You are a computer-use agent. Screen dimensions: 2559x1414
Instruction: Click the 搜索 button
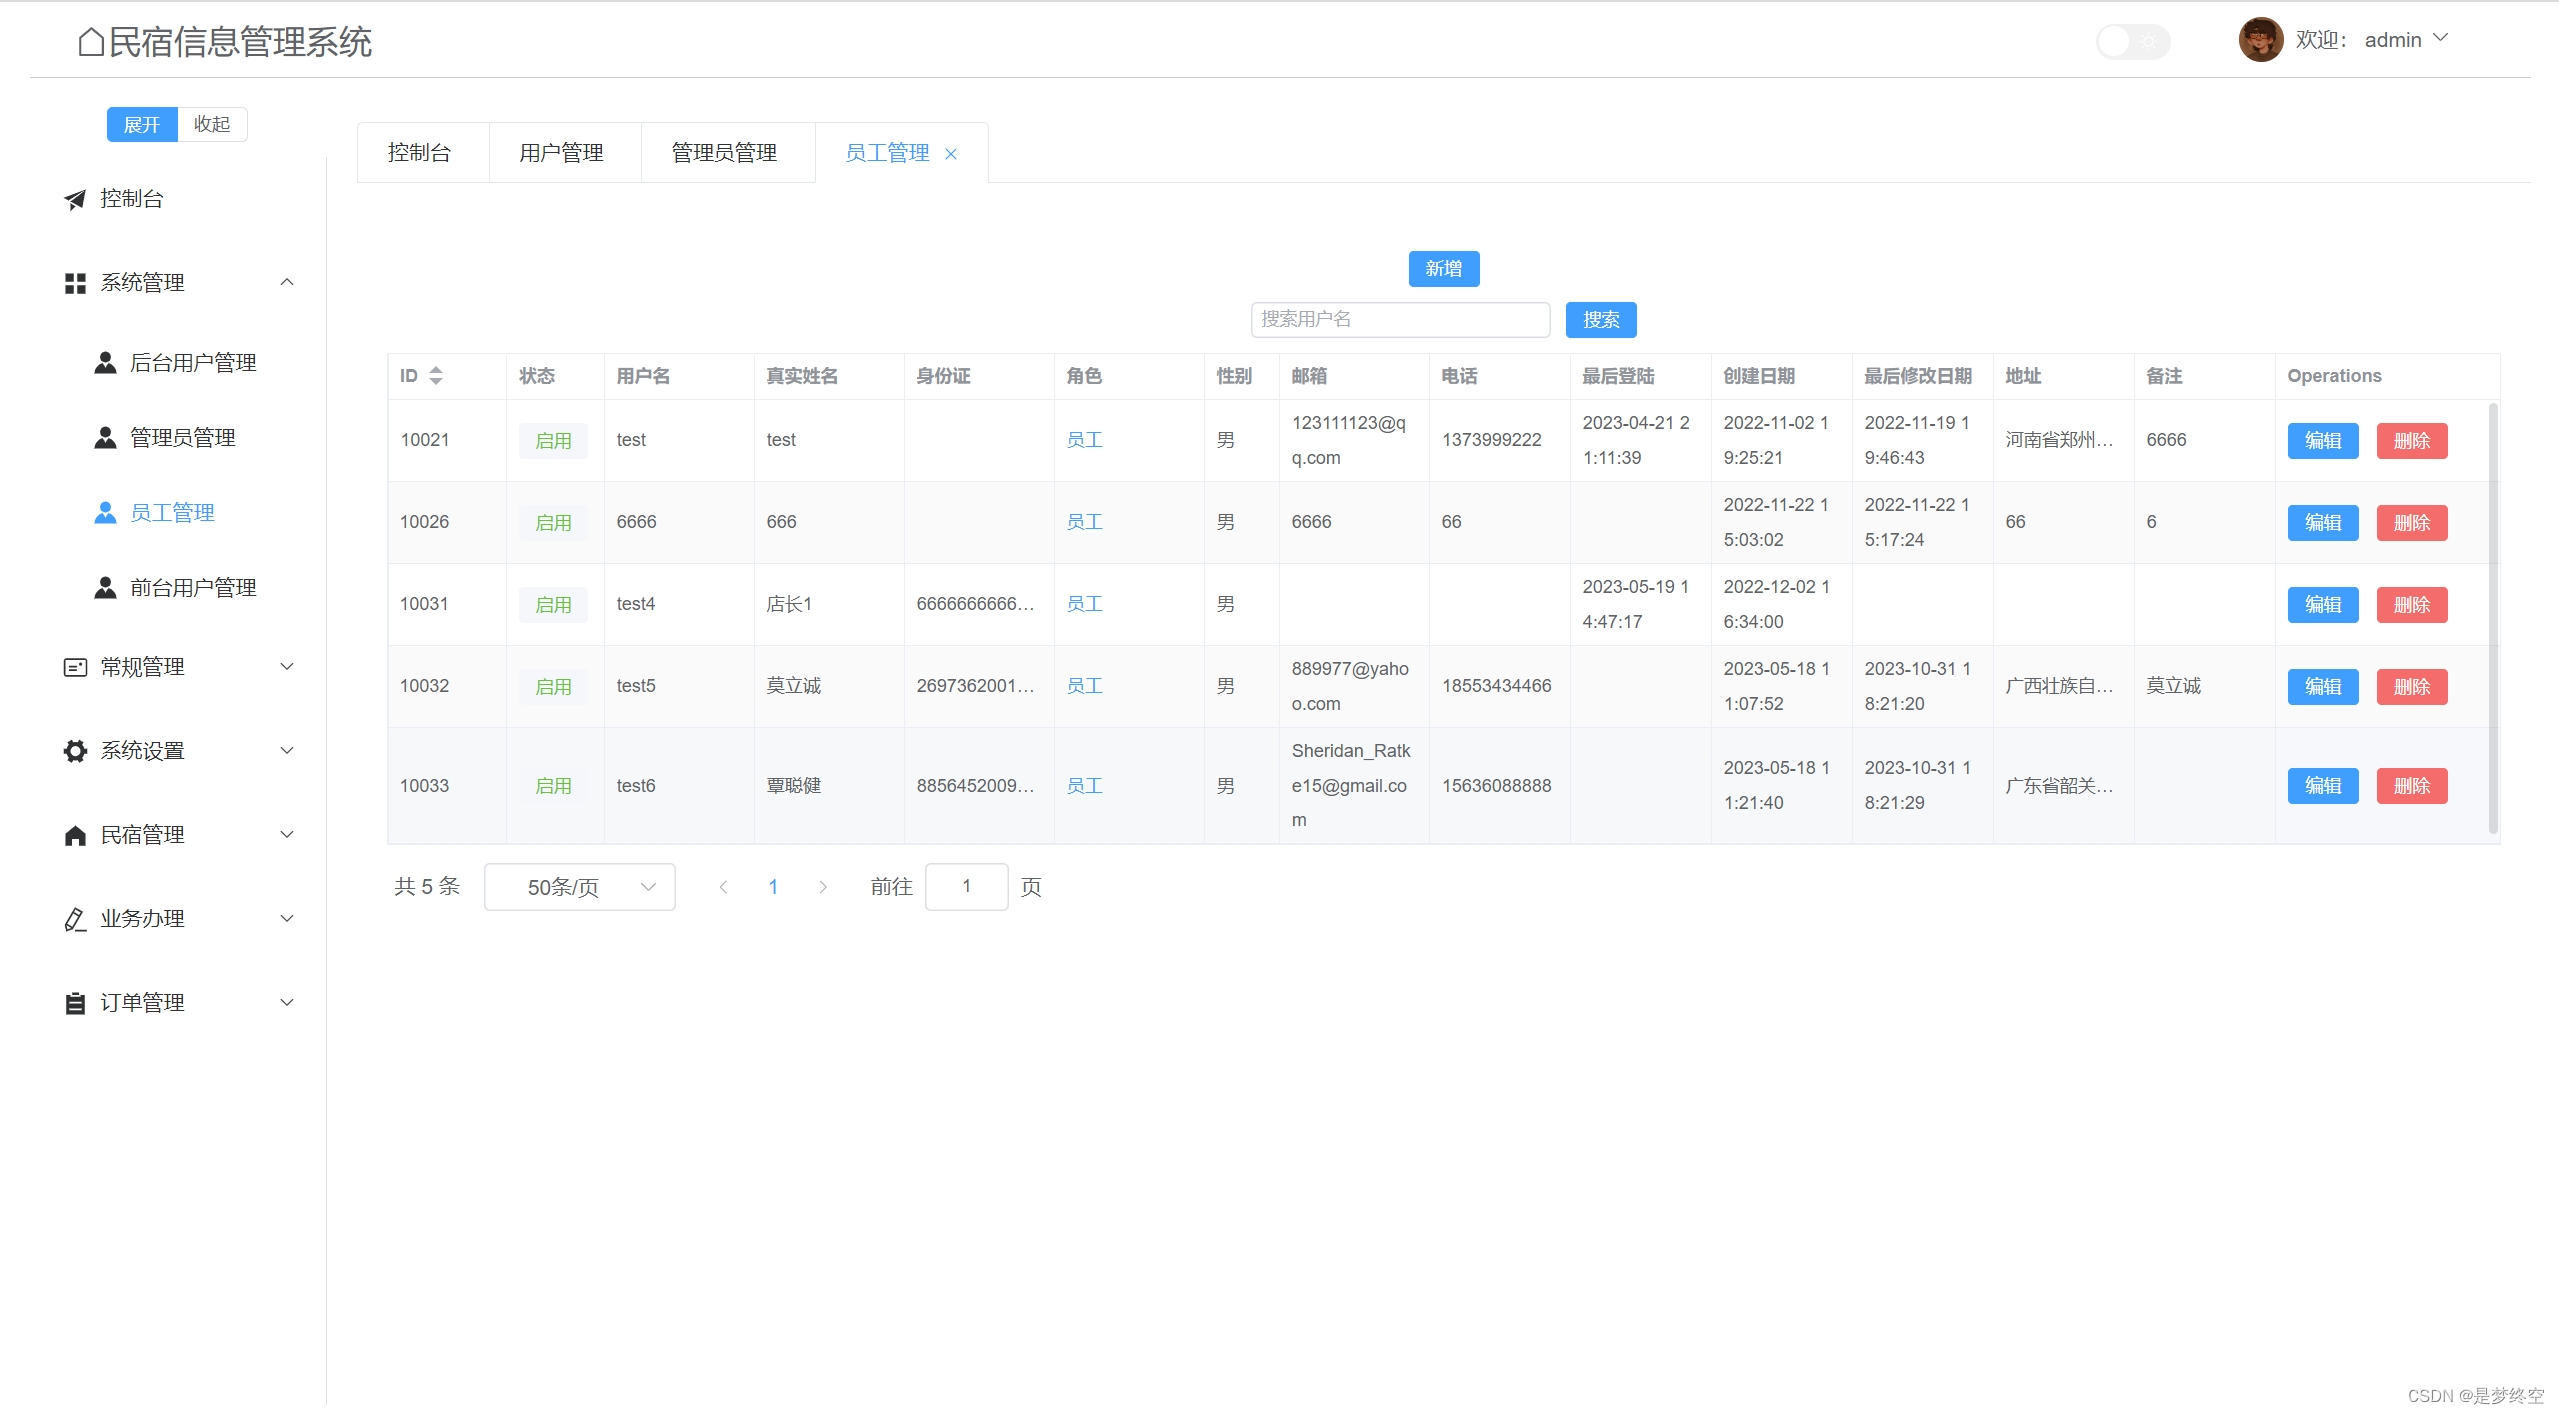point(1601,320)
